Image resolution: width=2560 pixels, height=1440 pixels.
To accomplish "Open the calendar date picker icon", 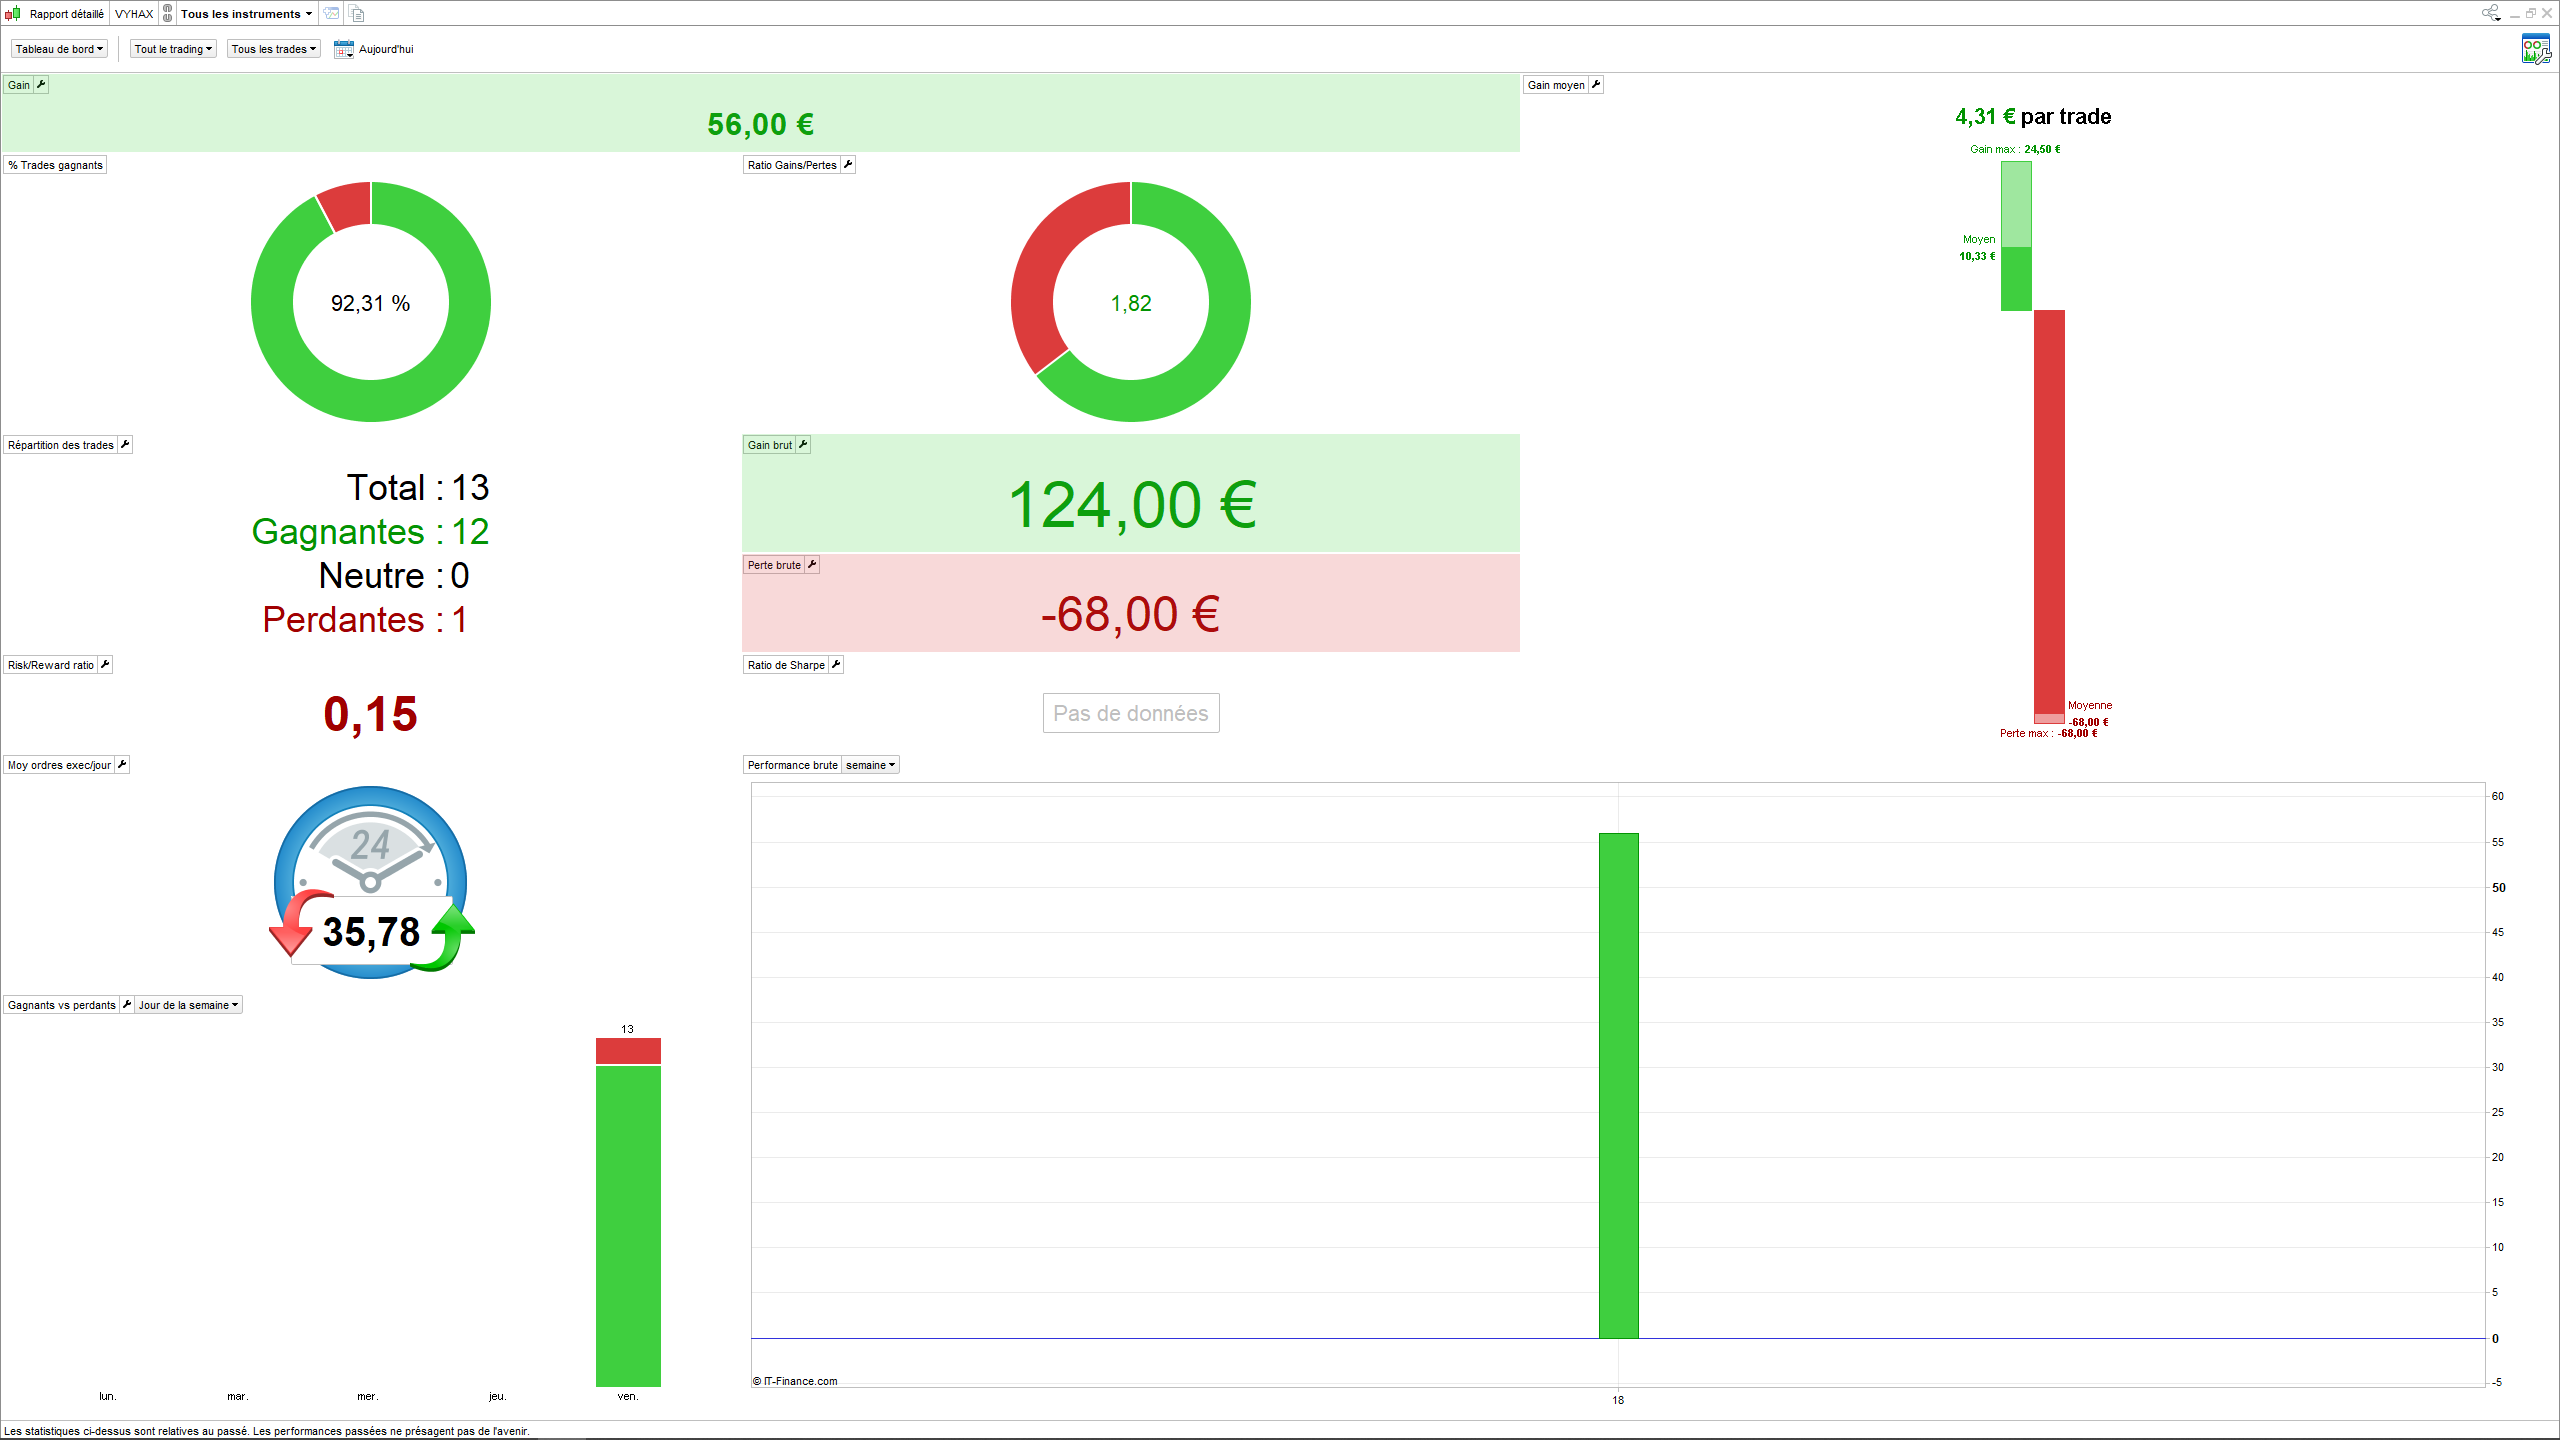I will 343,49.
